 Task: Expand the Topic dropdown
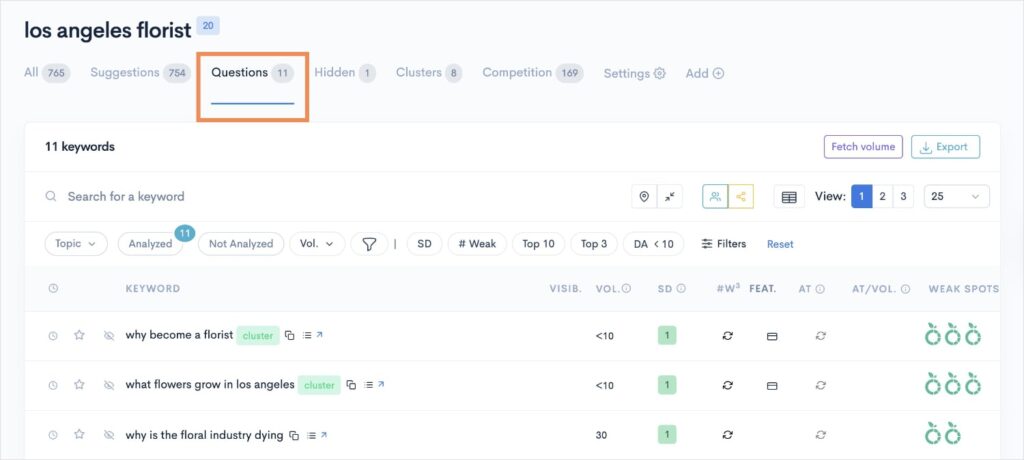[x=76, y=244]
